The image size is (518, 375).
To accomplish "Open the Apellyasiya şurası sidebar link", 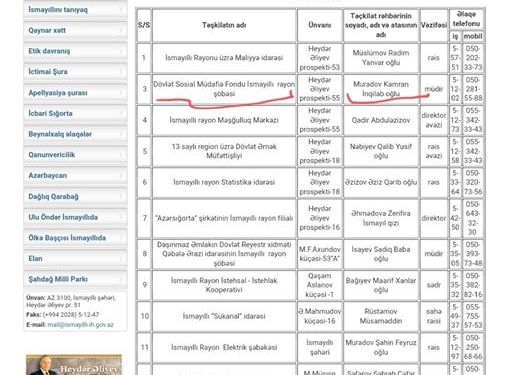I will (75, 93).
